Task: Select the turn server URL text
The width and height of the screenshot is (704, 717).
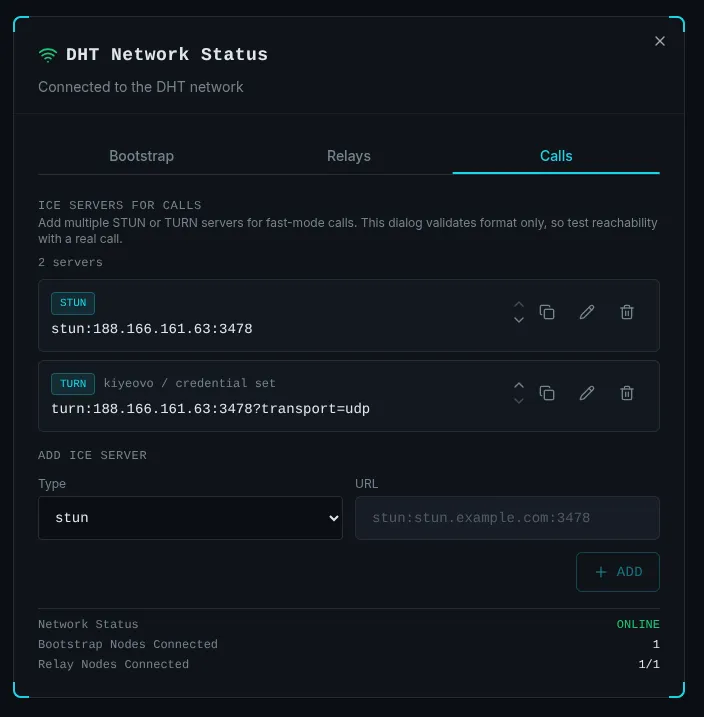Action: (210, 409)
